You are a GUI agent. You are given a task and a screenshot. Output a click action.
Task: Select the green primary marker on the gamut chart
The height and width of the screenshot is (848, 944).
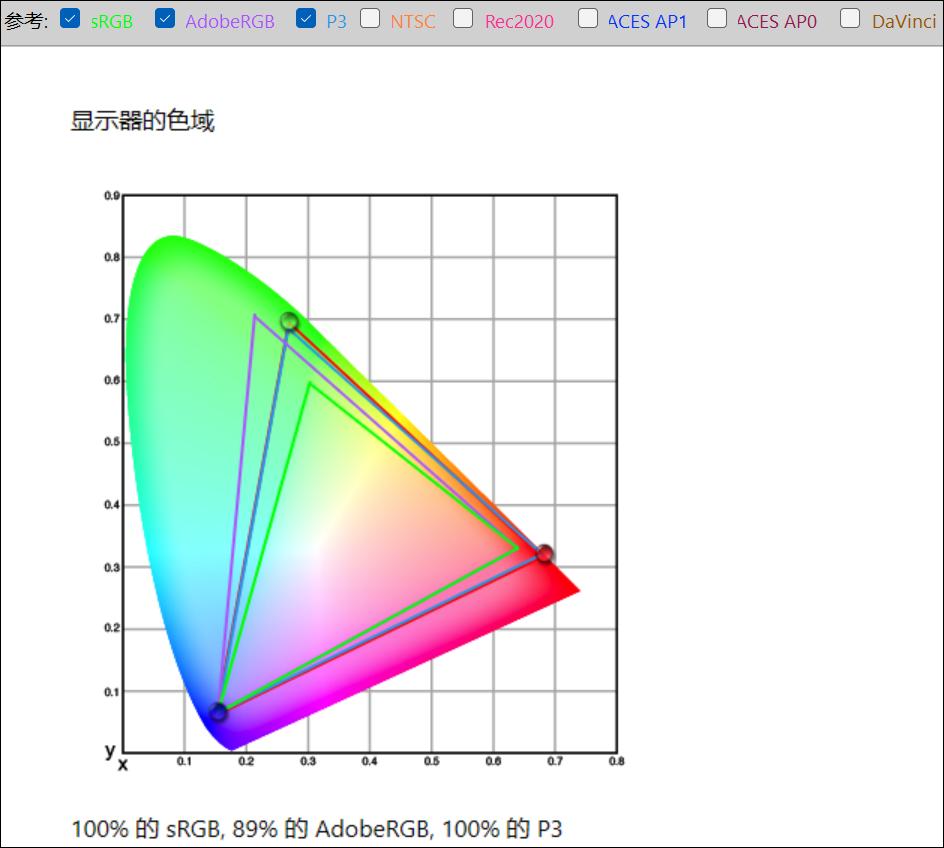[x=290, y=321]
